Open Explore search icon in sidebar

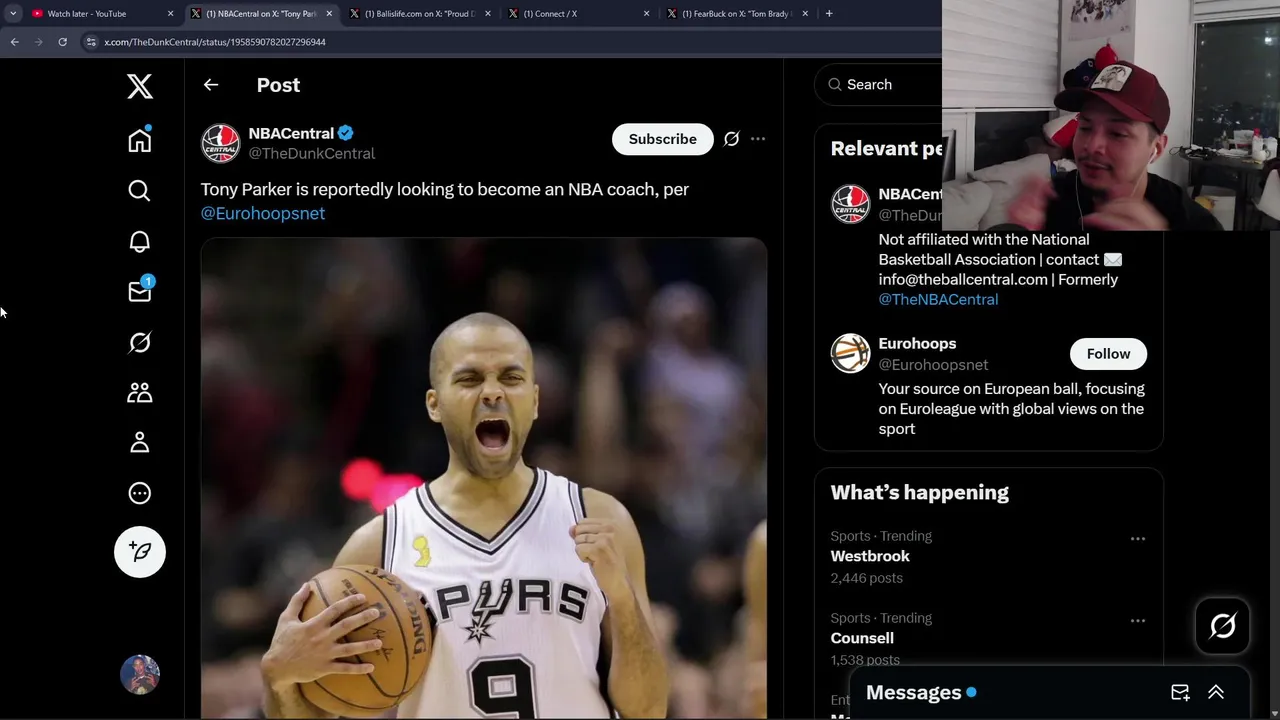point(140,191)
